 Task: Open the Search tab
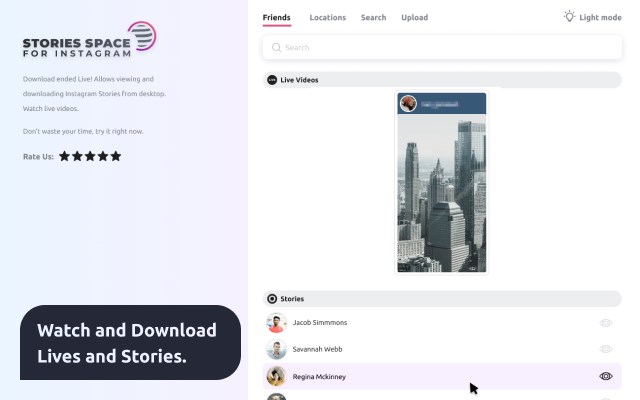(x=373, y=18)
